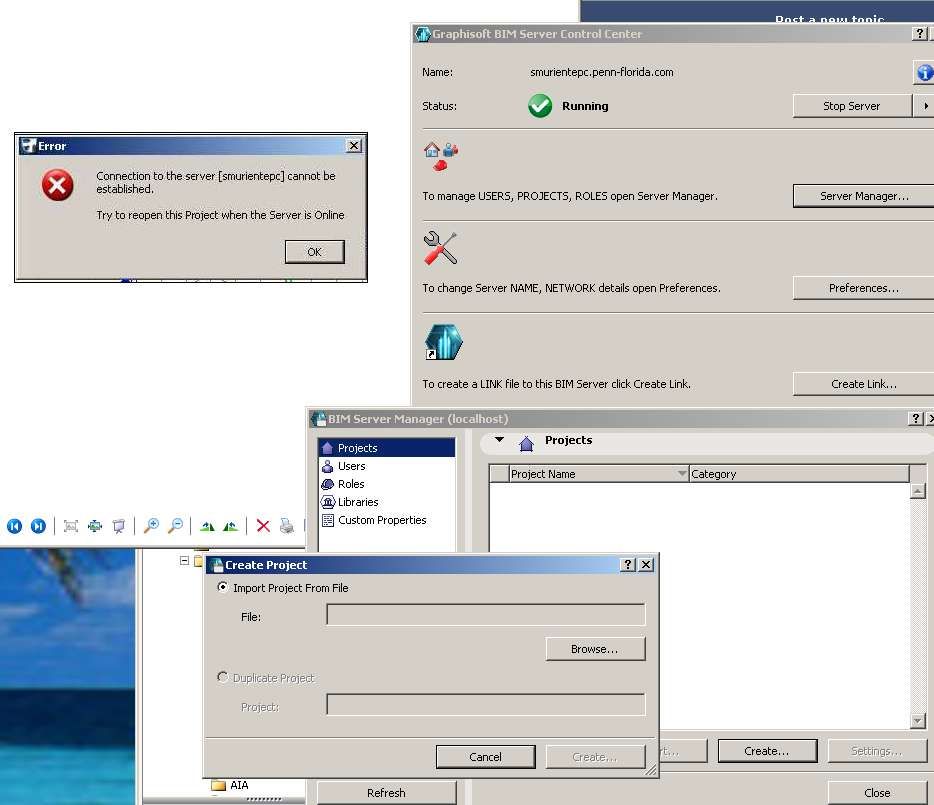The image size is (934, 805).
Task: Click scrollbar down arrow in projects list
Action: click(x=918, y=721)
